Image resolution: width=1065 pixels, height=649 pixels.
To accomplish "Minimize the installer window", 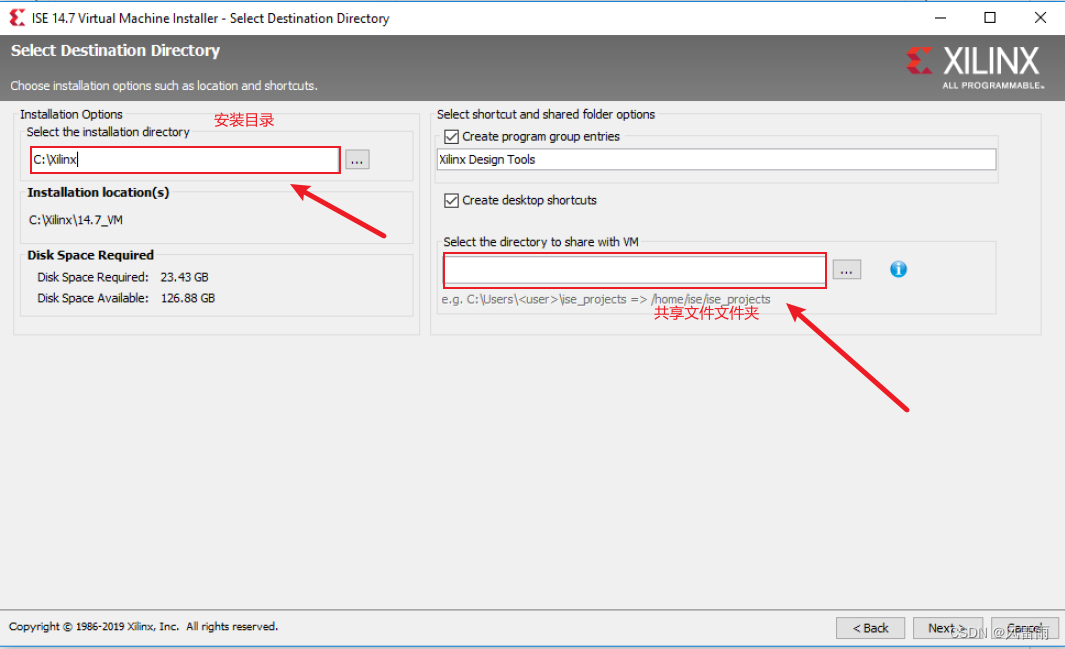I will (940, 18).
